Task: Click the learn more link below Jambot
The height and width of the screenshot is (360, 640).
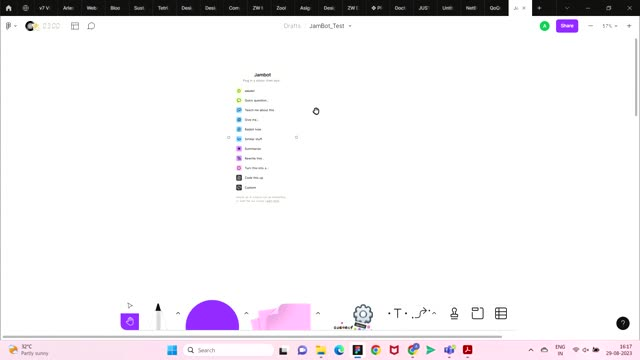Action: click(273, 201)
